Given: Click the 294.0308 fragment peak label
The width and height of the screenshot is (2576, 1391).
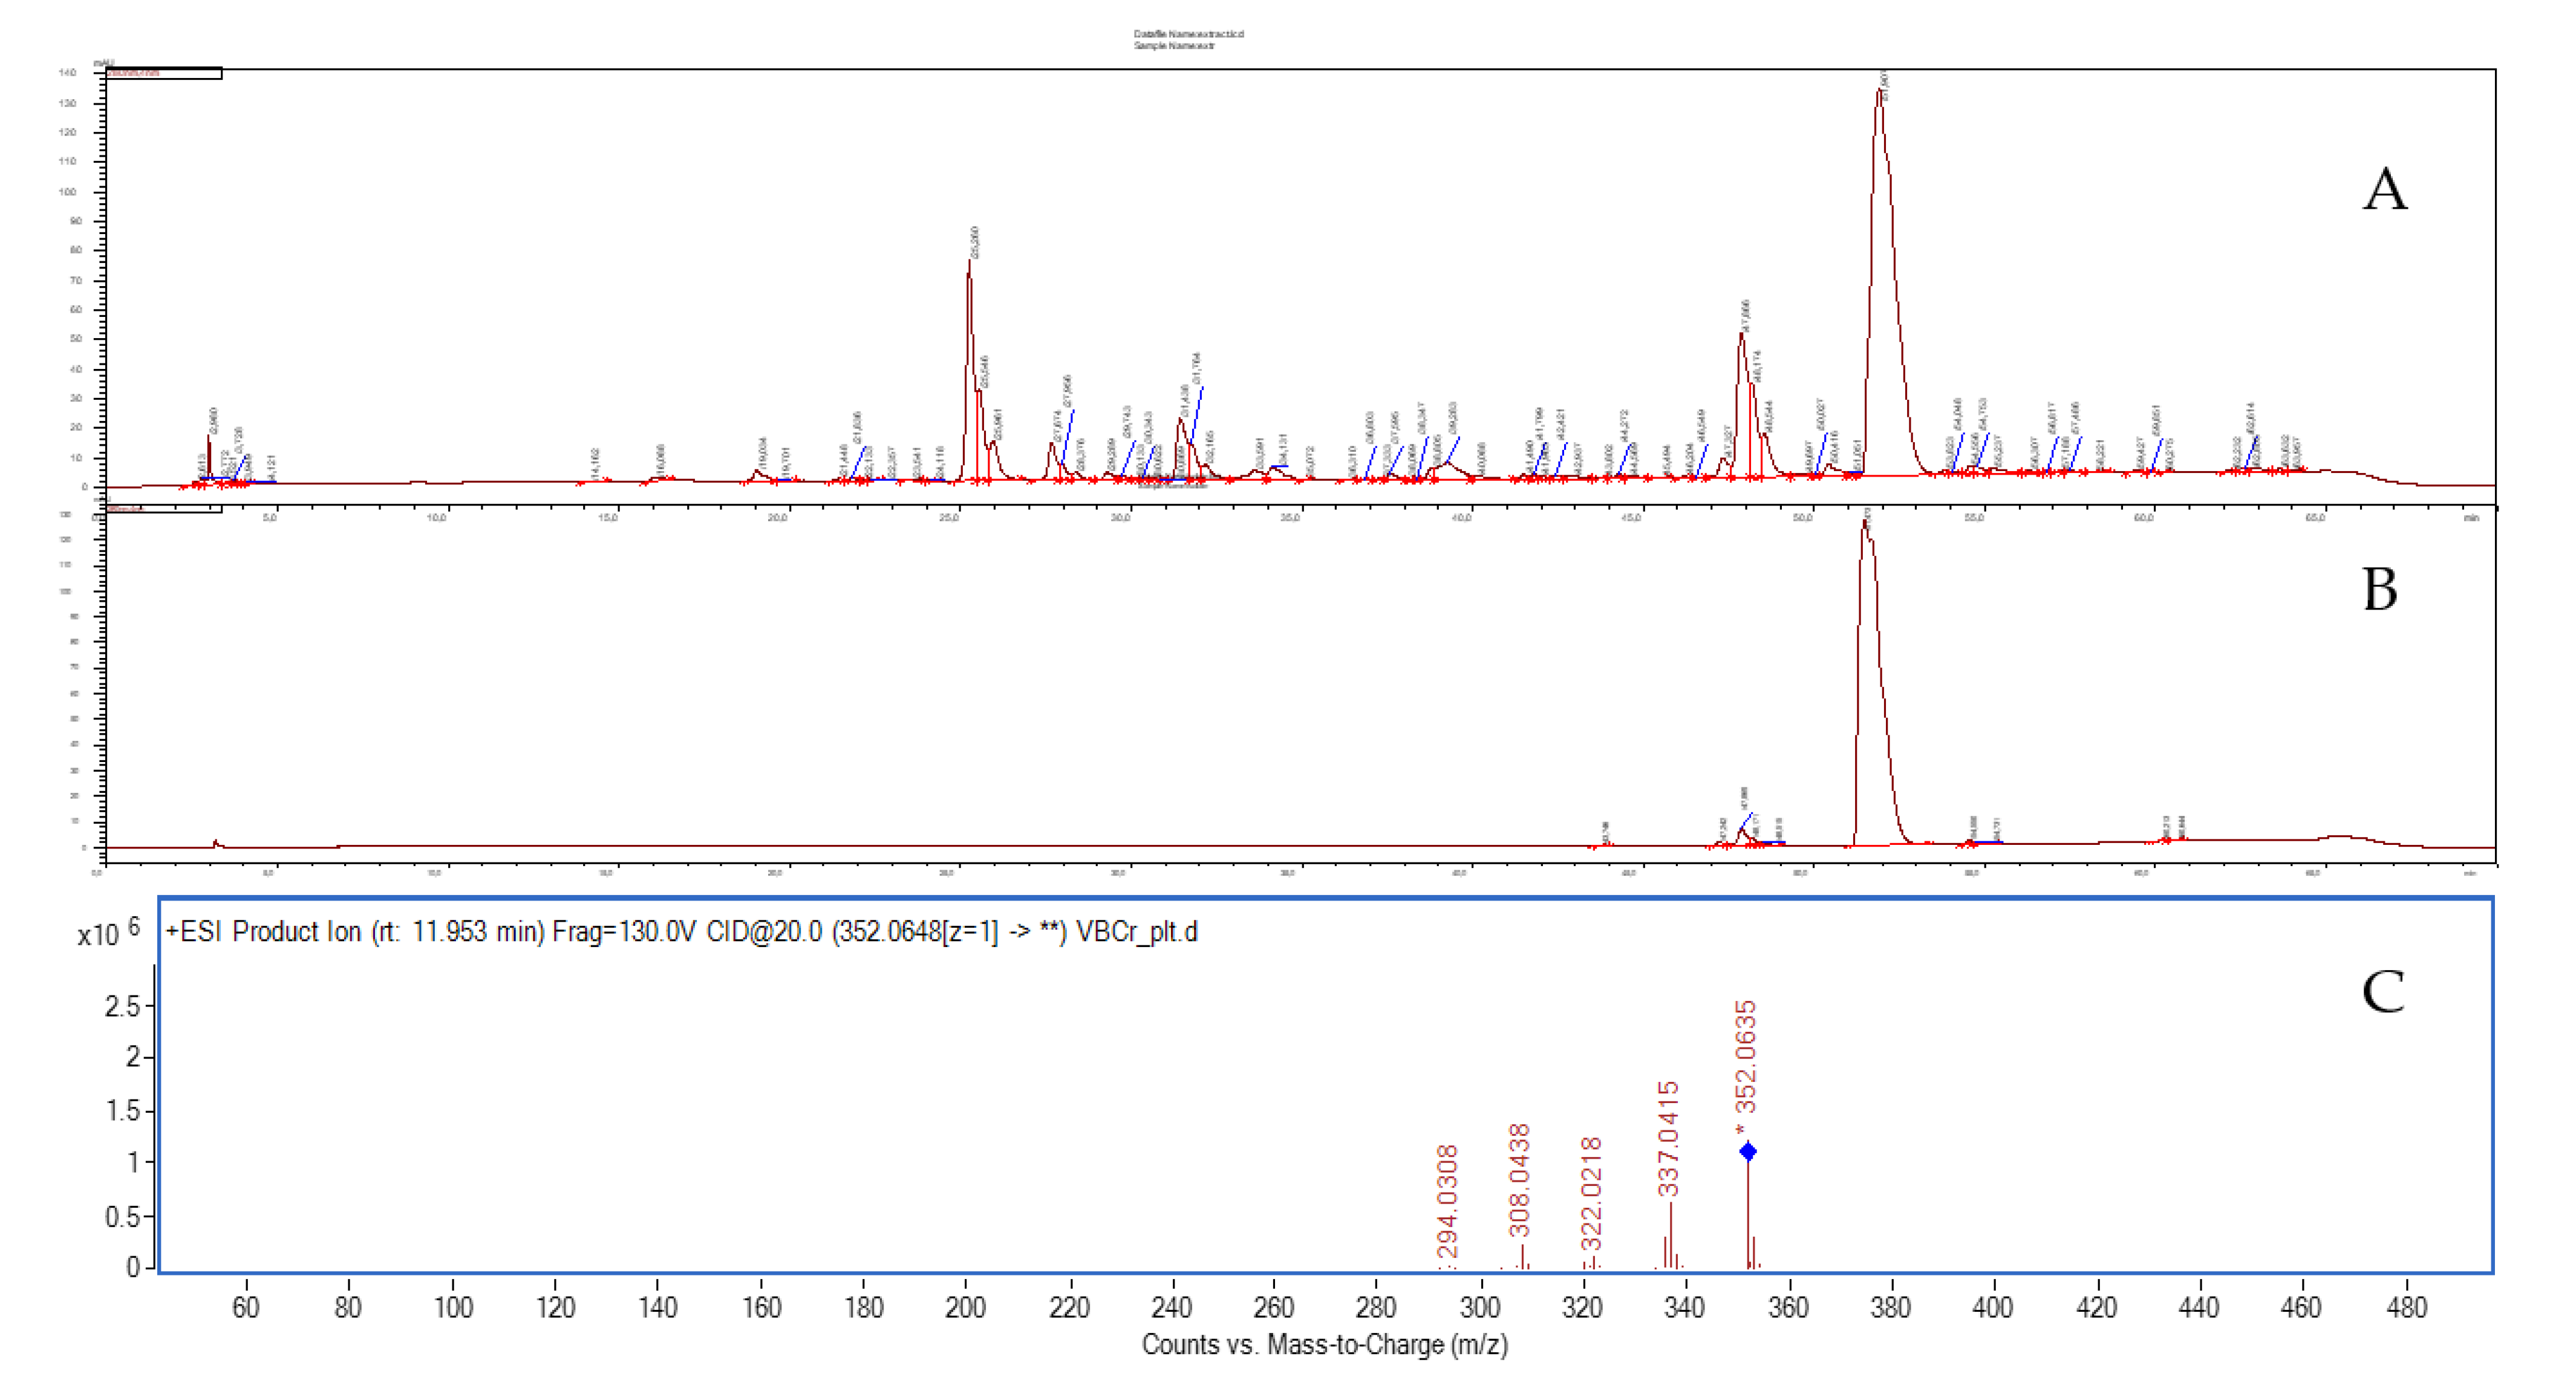Looking at the screenshot, I should [1447, 1203].
